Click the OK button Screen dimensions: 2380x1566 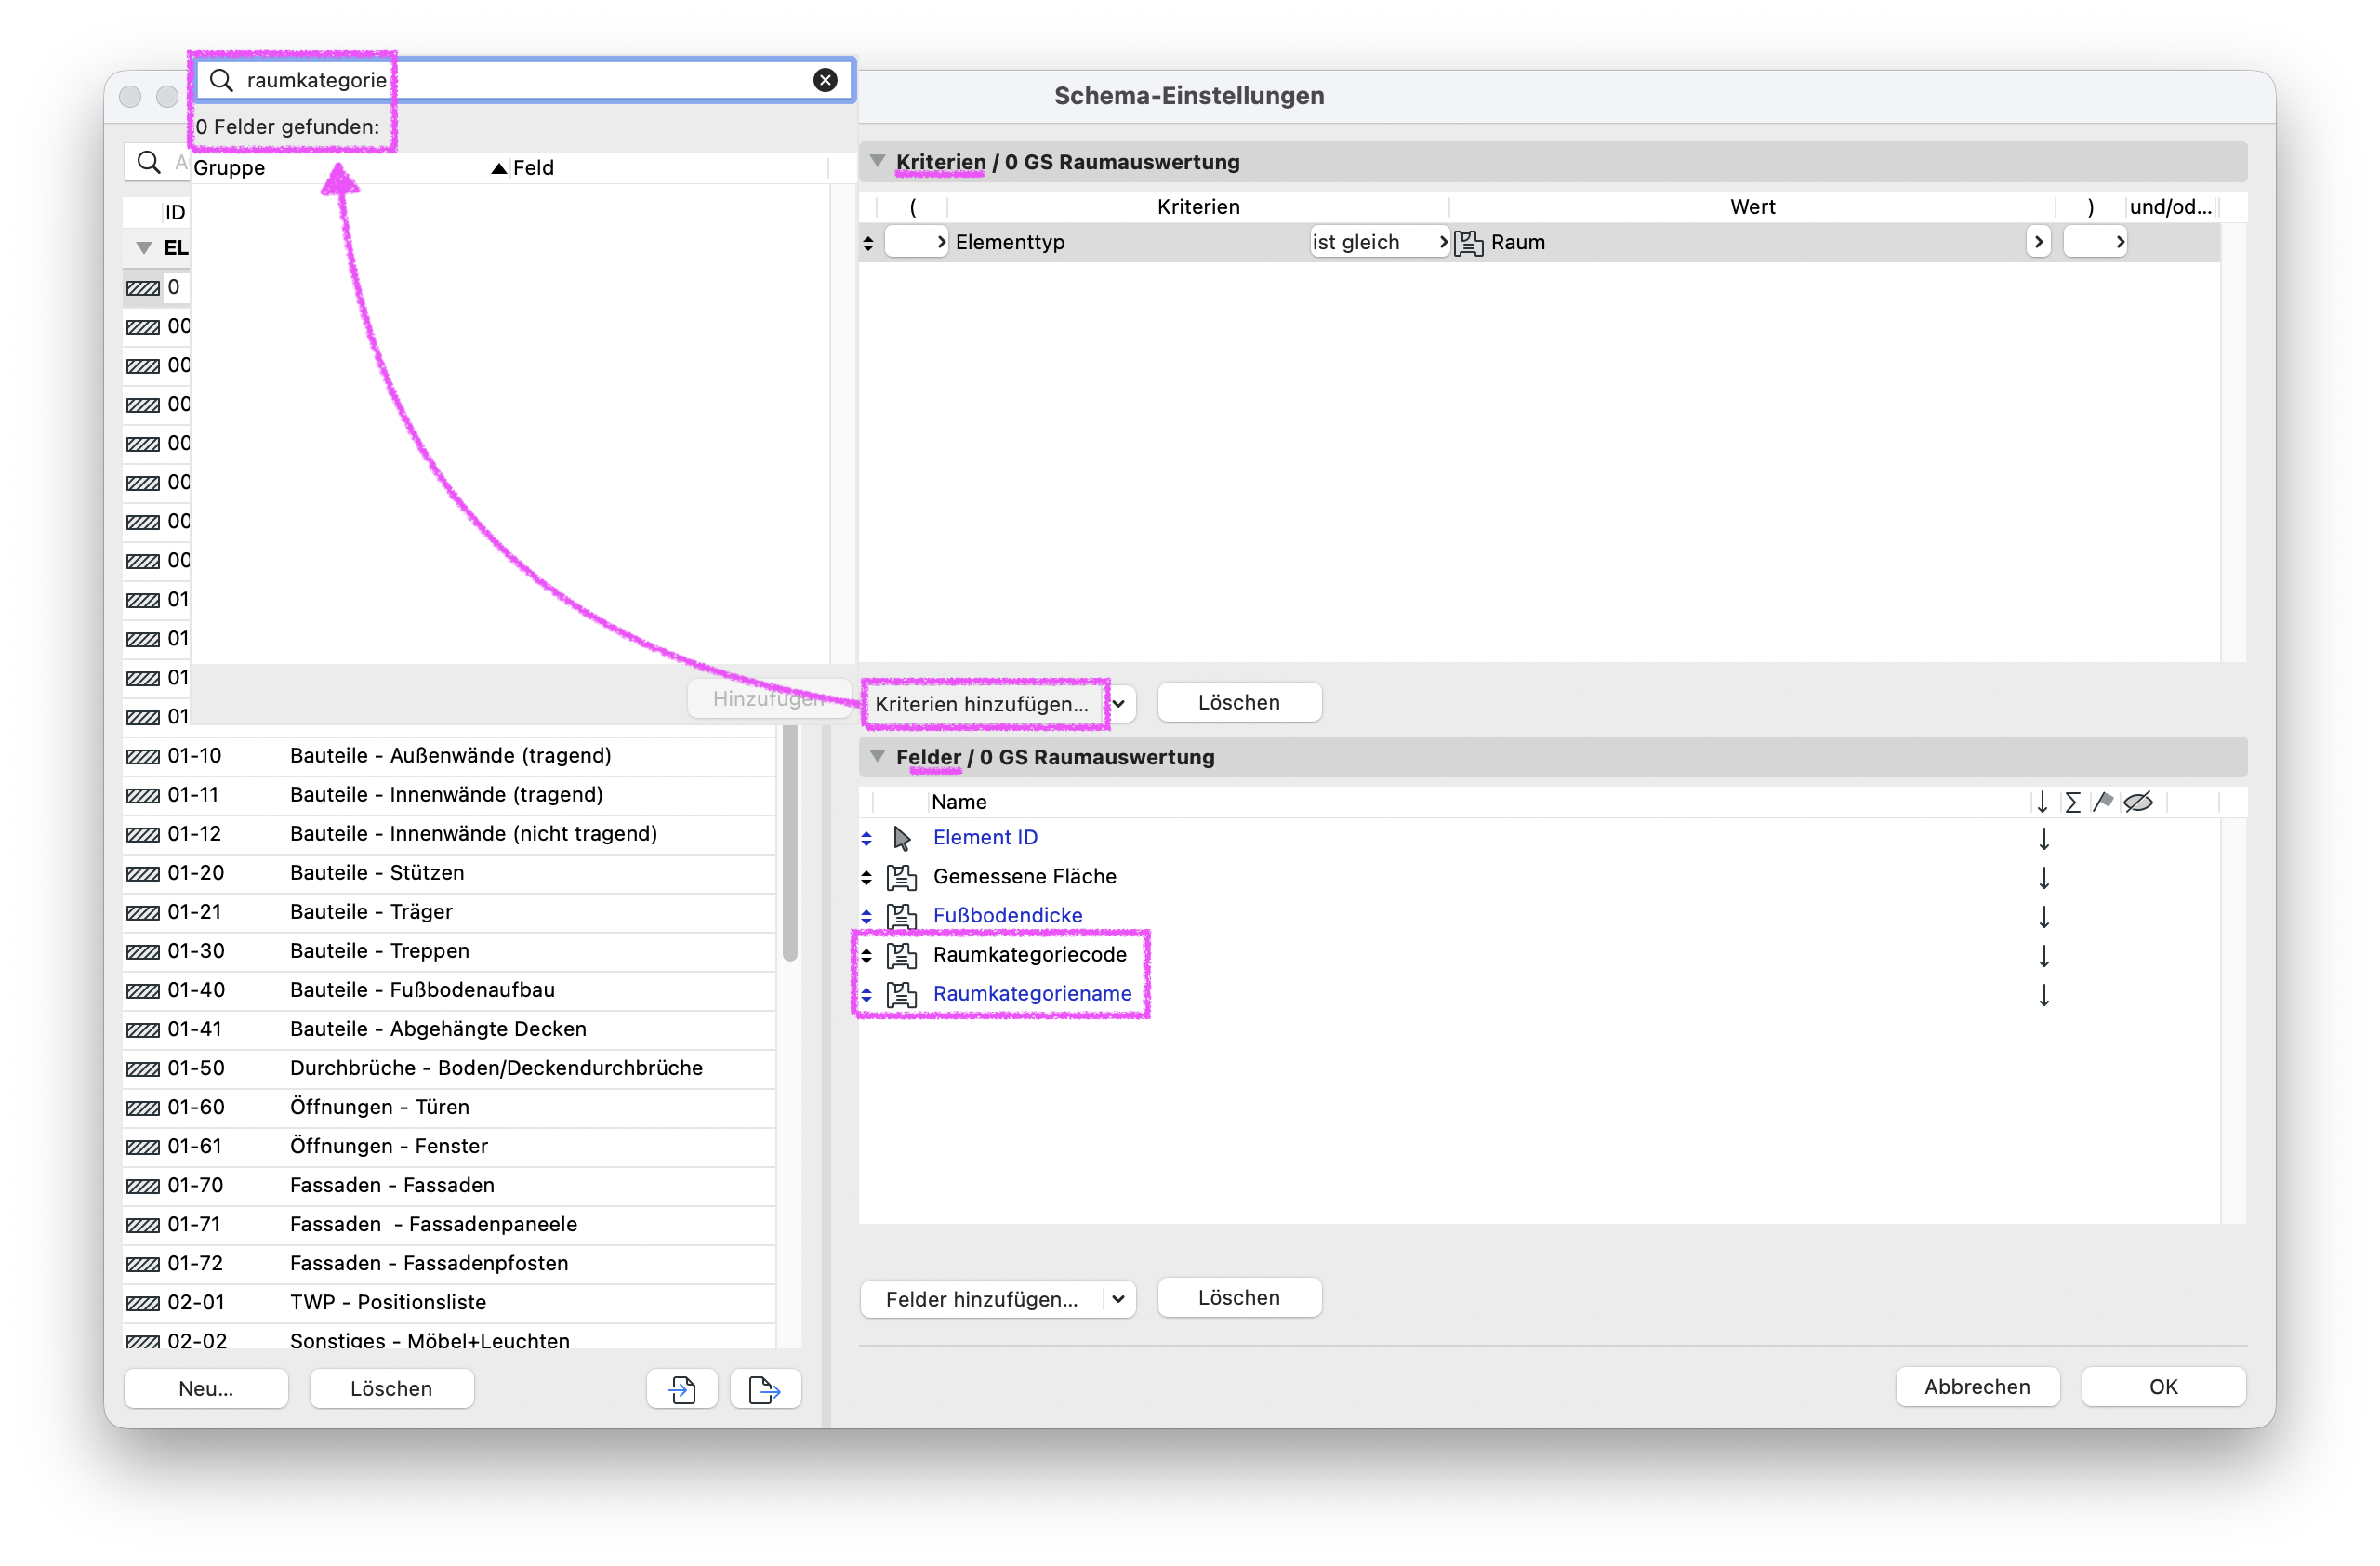click(2162, 1386)
